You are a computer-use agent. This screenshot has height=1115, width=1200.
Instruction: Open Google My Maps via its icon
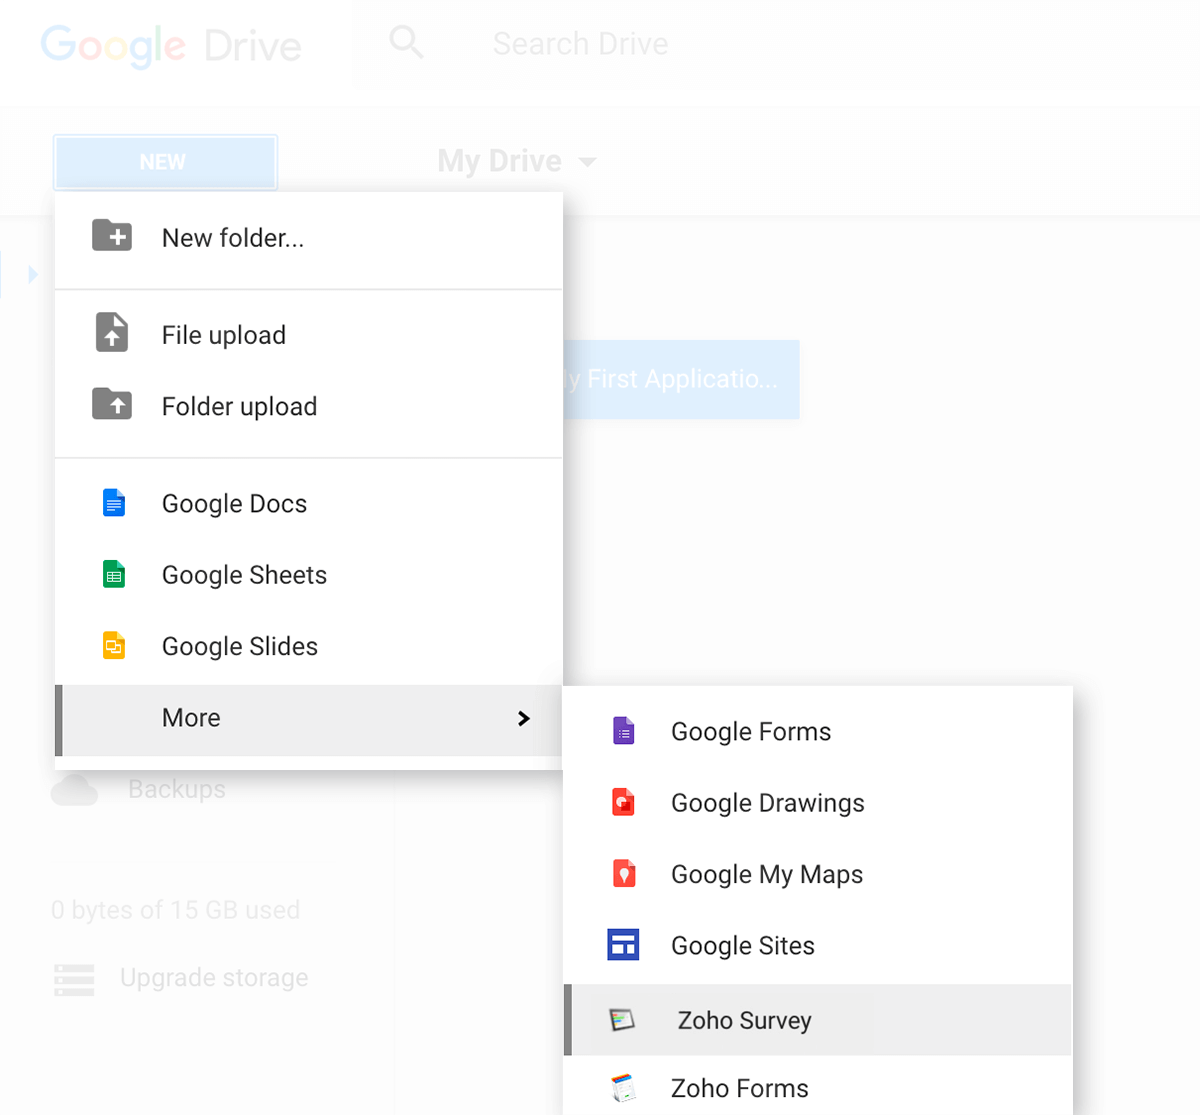623,873
